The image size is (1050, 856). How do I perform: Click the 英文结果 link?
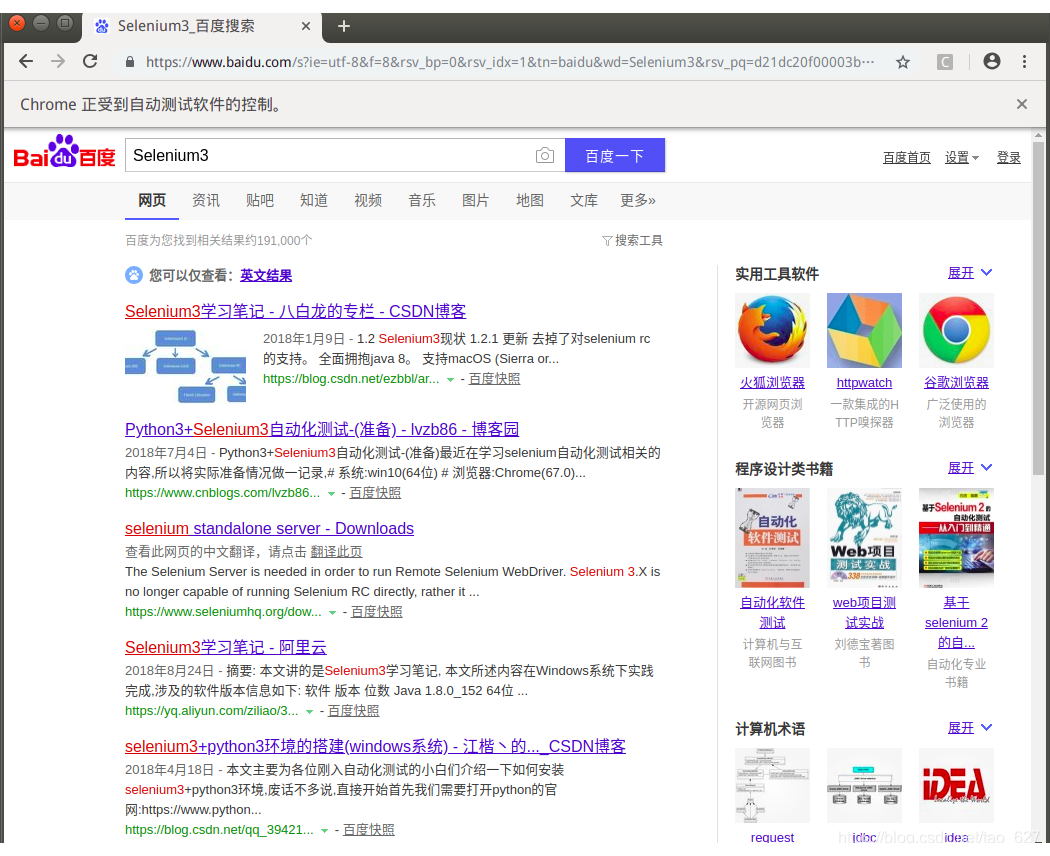[266, 275]
